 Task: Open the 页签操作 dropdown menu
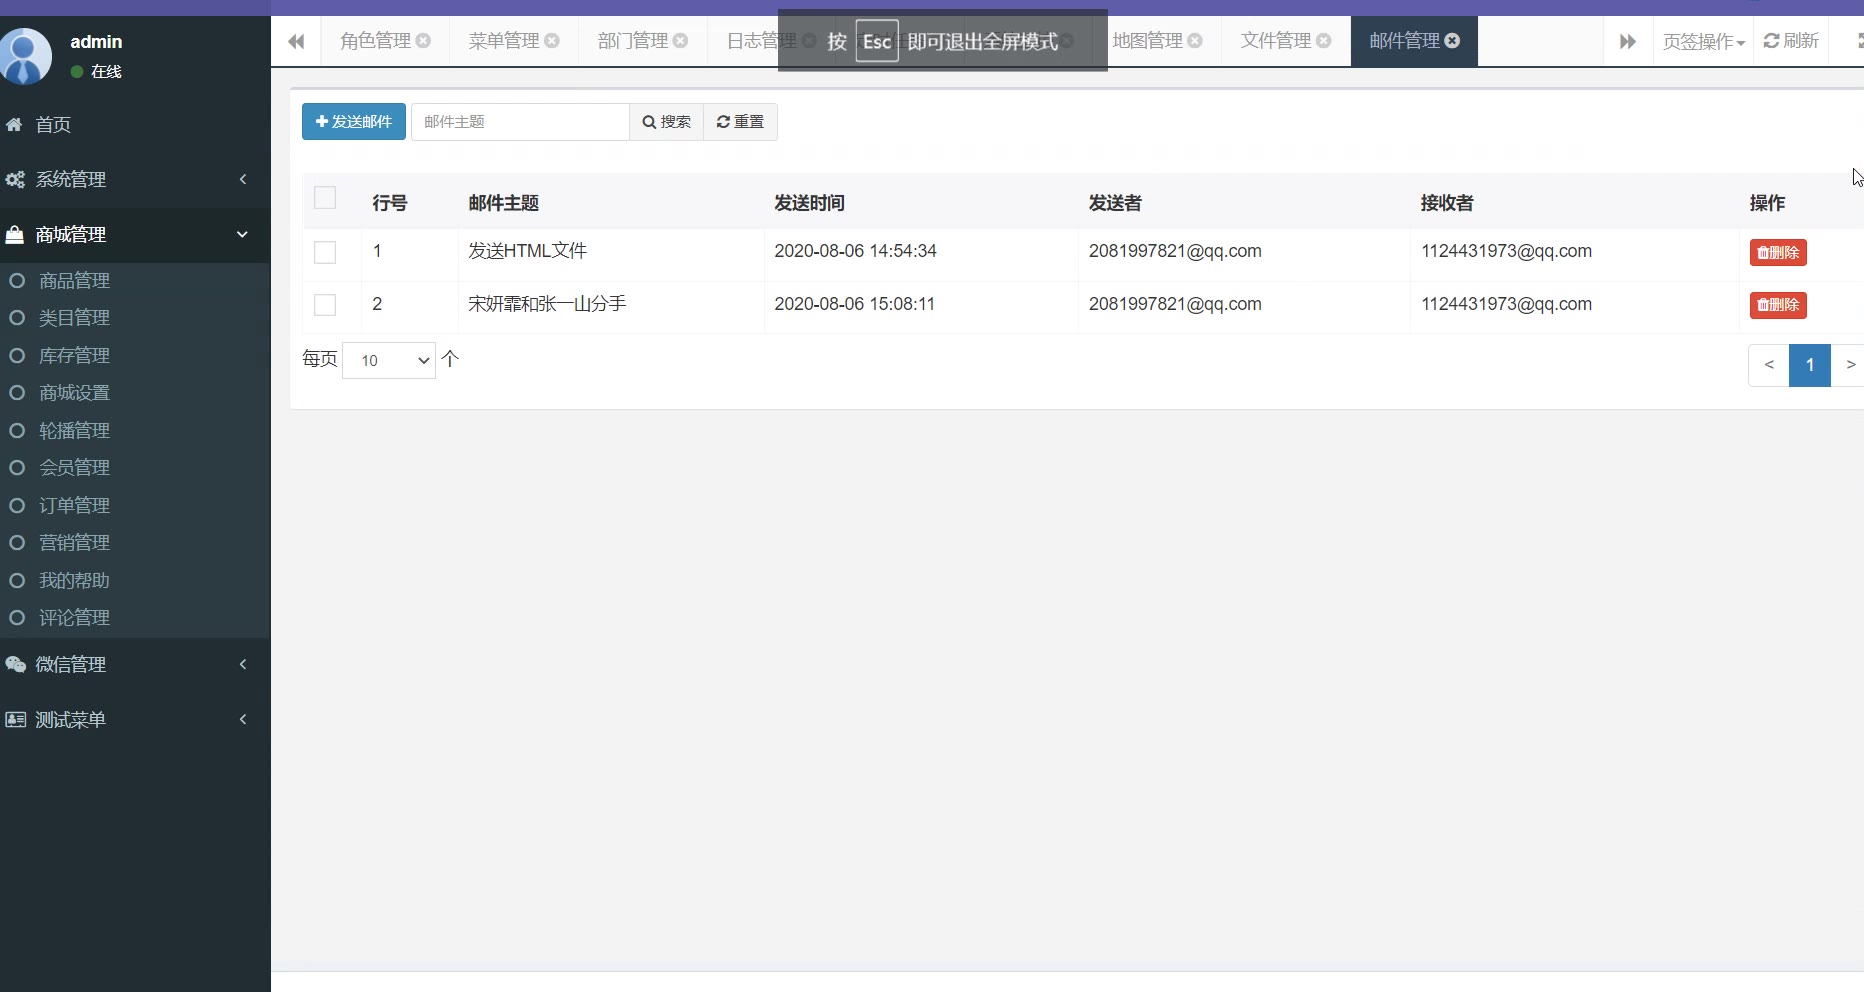(1703, 42)
